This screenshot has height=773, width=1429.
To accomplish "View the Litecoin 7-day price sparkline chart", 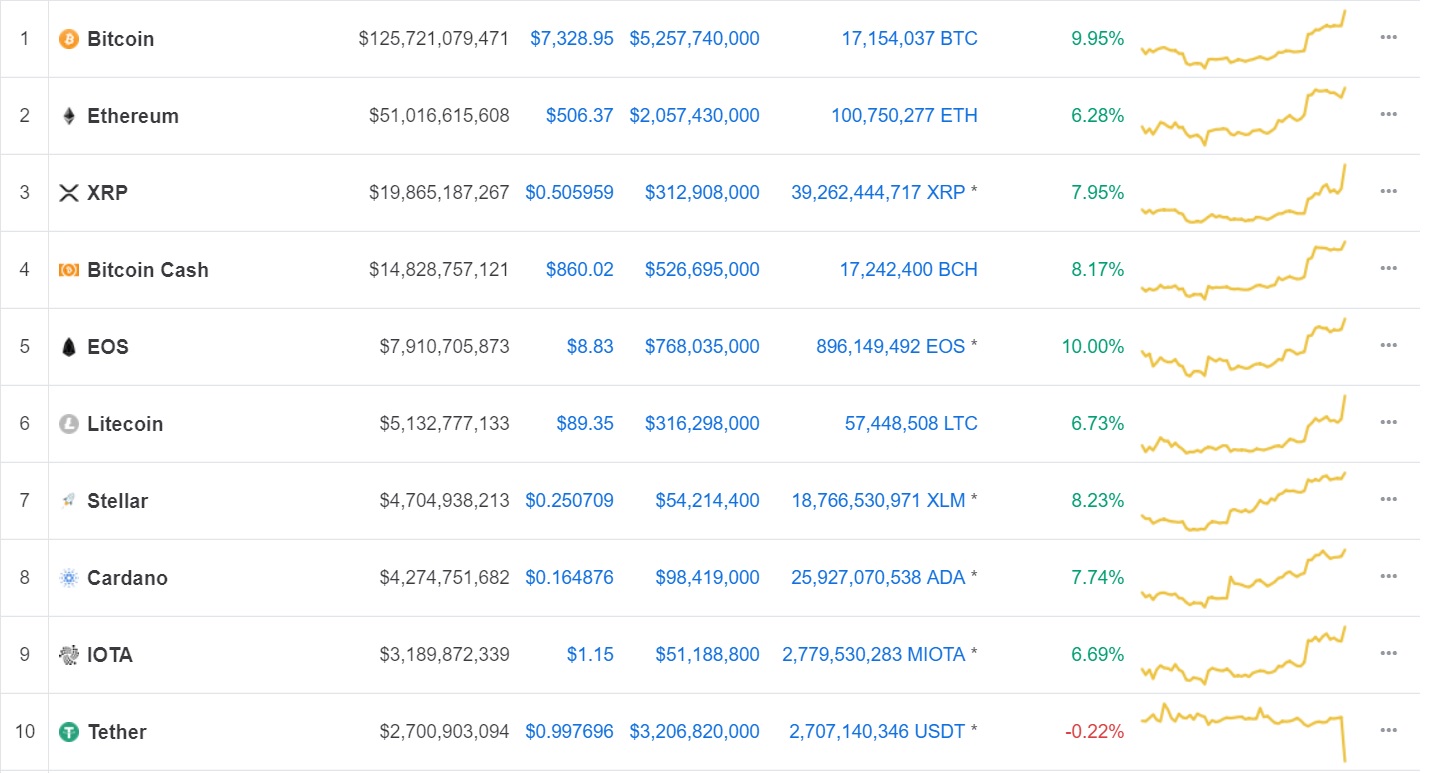I will point(1243,425).
